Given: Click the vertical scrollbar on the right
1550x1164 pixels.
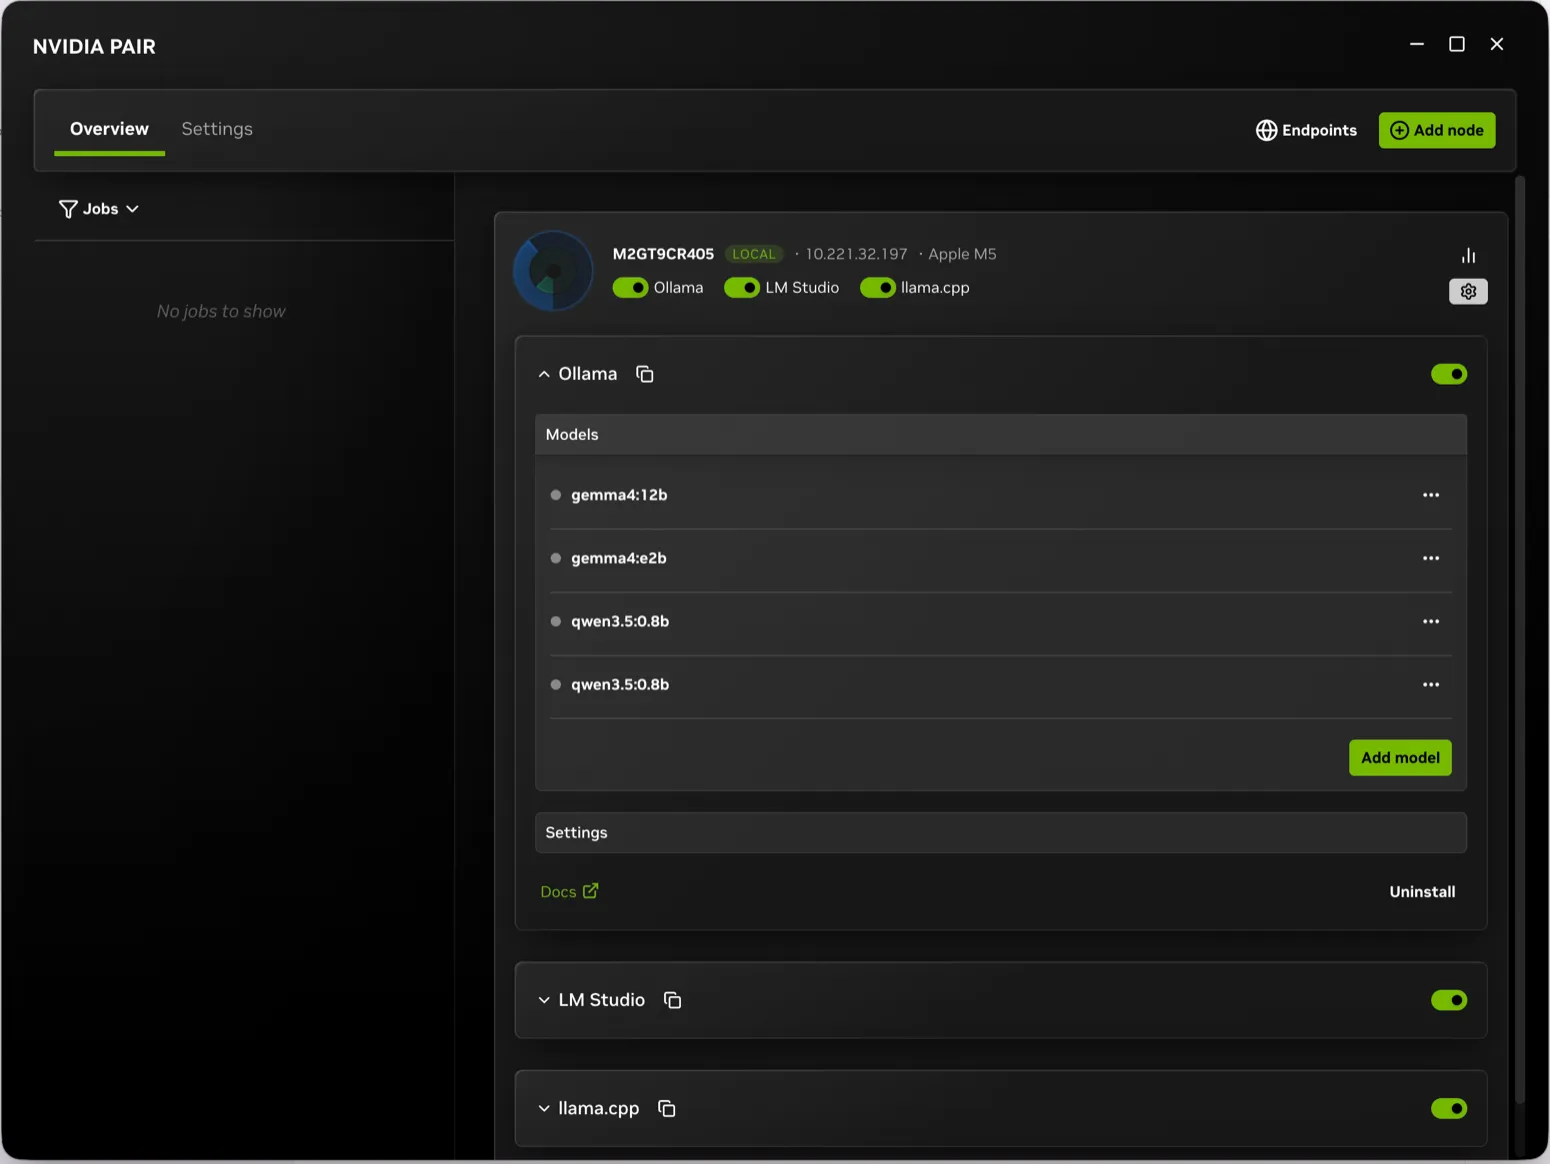Looking at the screenshot, I should (x=1520, y=640).
